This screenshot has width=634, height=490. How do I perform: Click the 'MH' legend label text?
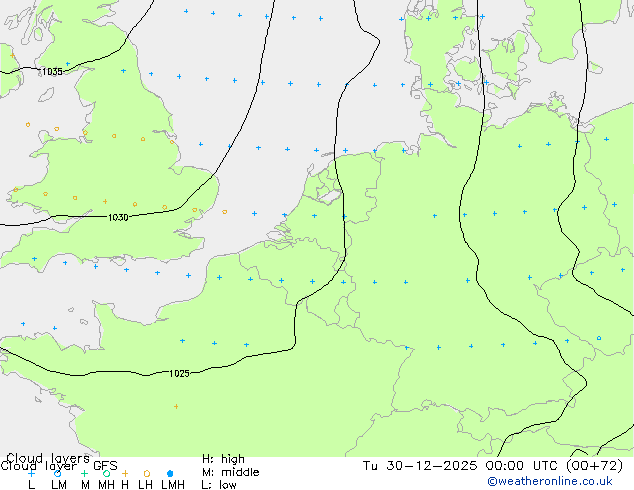pyautogui.click(x=106, y=484)
